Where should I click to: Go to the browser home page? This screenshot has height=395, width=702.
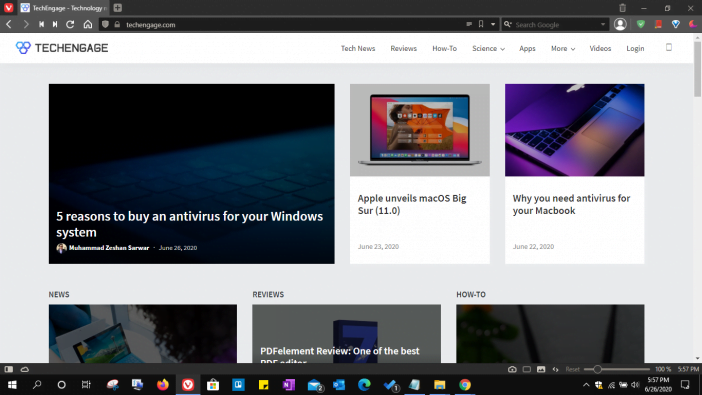pos(88,25)
